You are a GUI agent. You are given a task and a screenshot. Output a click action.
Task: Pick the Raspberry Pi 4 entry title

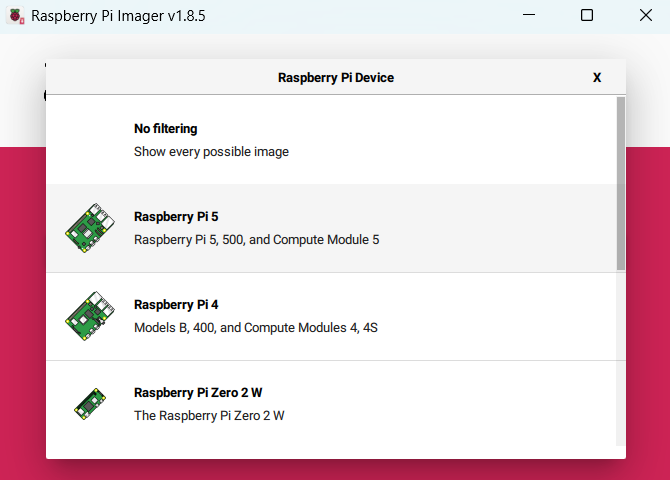tap(176, 305)
